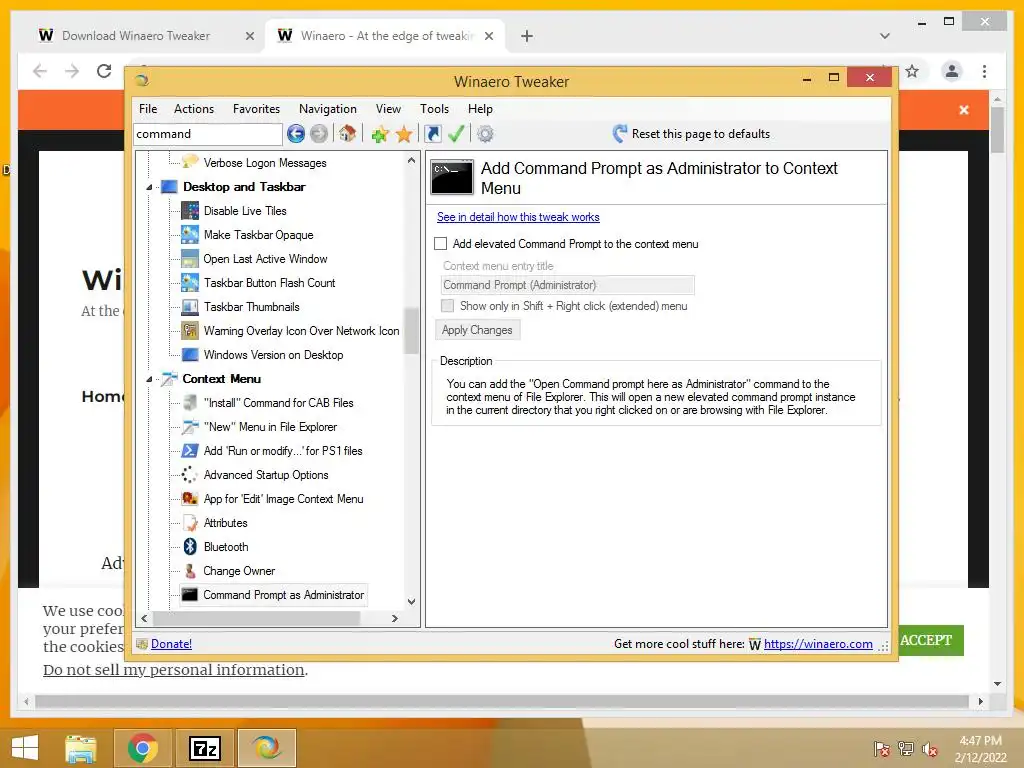Screen dimensions: 1024x768
Task: Click the Open Last Active Window icon
Action: pyautogui.click(x=190, y=259)
